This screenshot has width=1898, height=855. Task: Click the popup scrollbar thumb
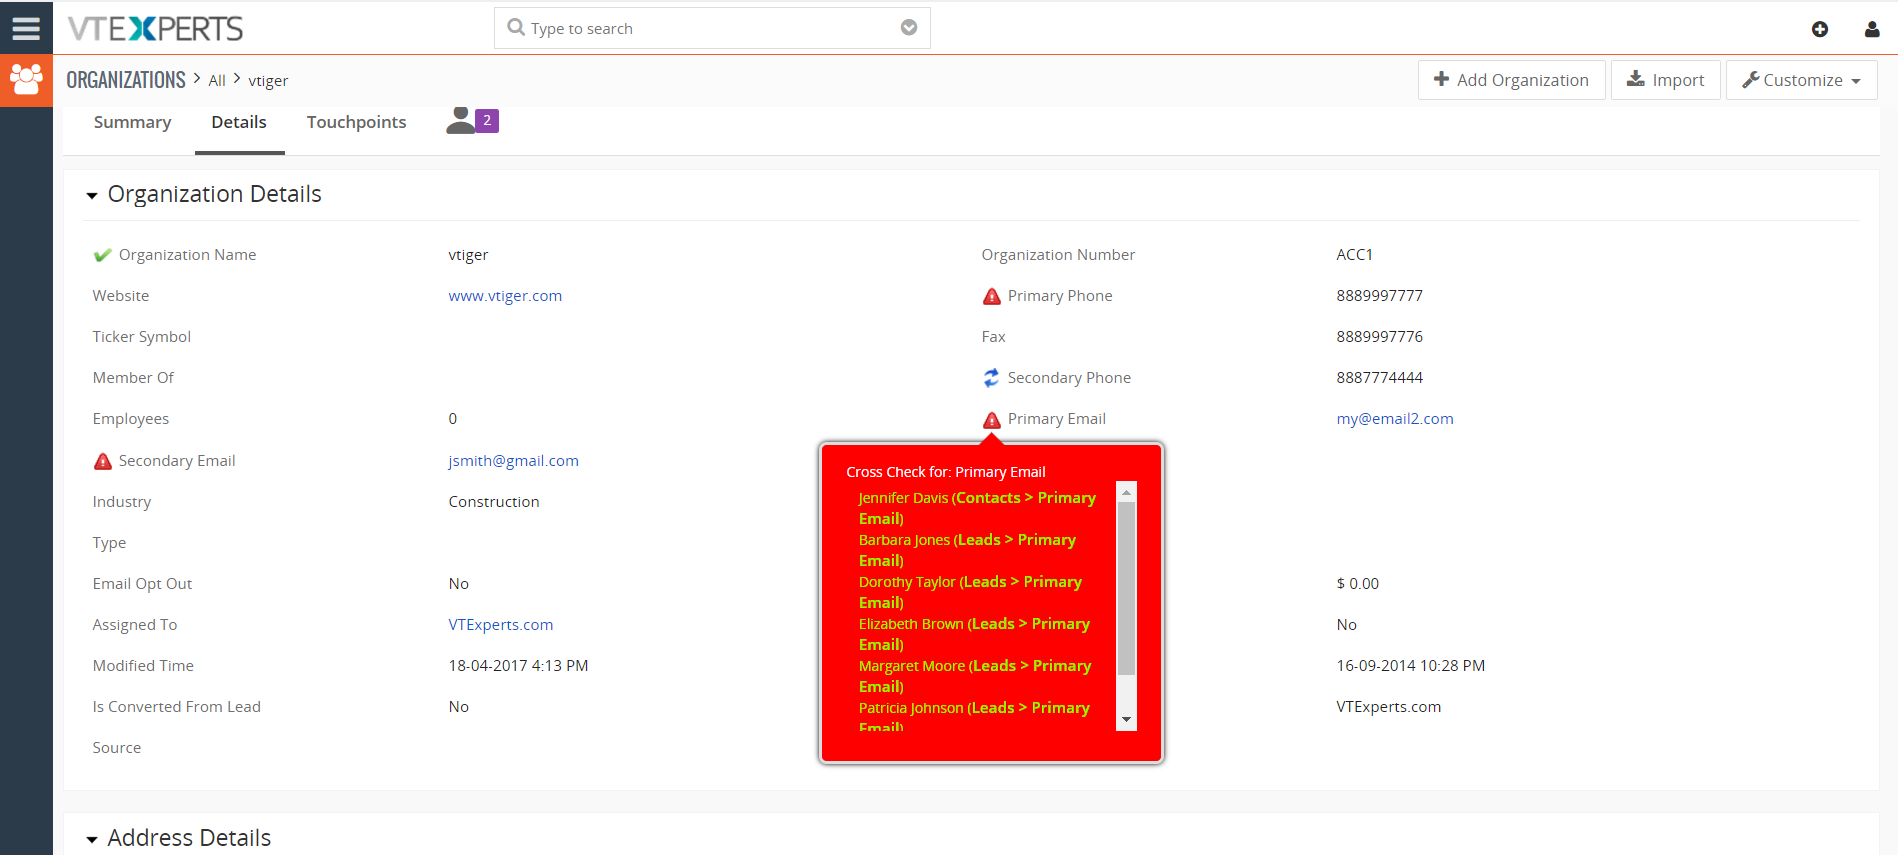pyautogui.click(x=1126, y=589)
